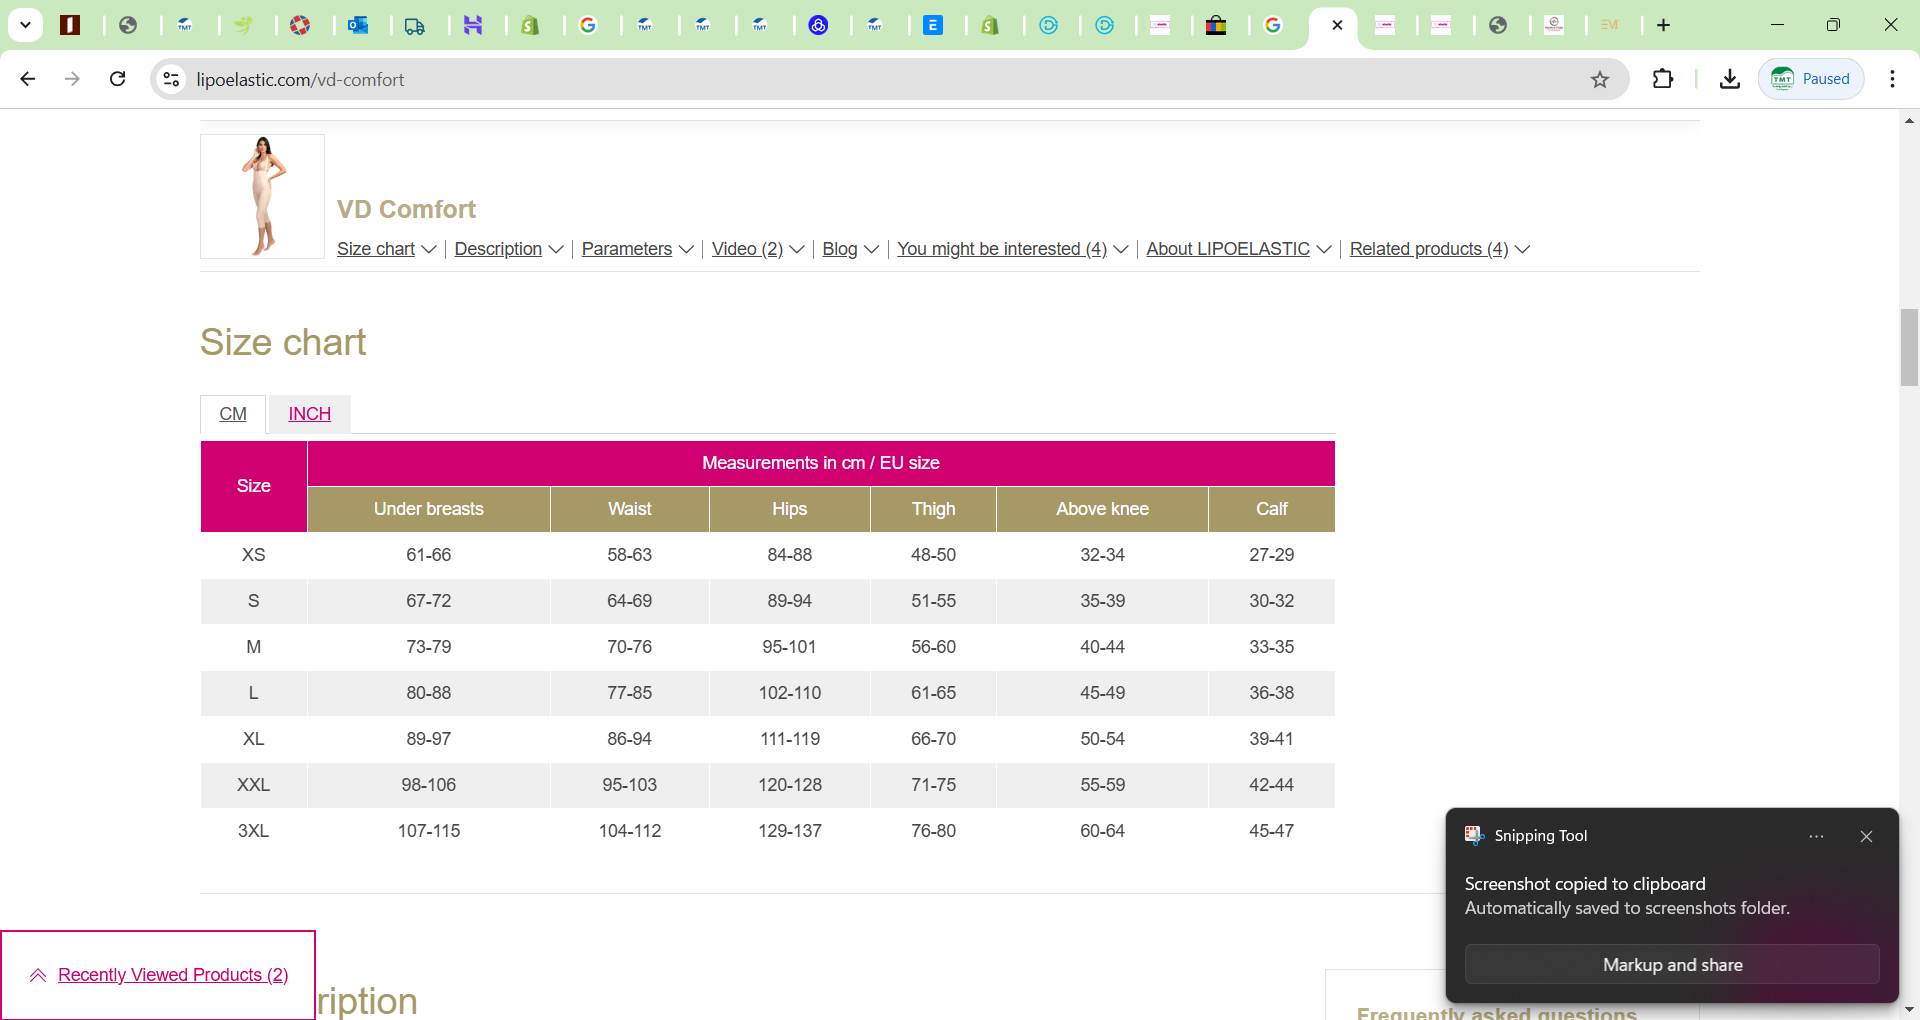Open Snipping Tool notification options menu
1920x1020 pixels.
pyautogui.click(x=1816, y=836)
